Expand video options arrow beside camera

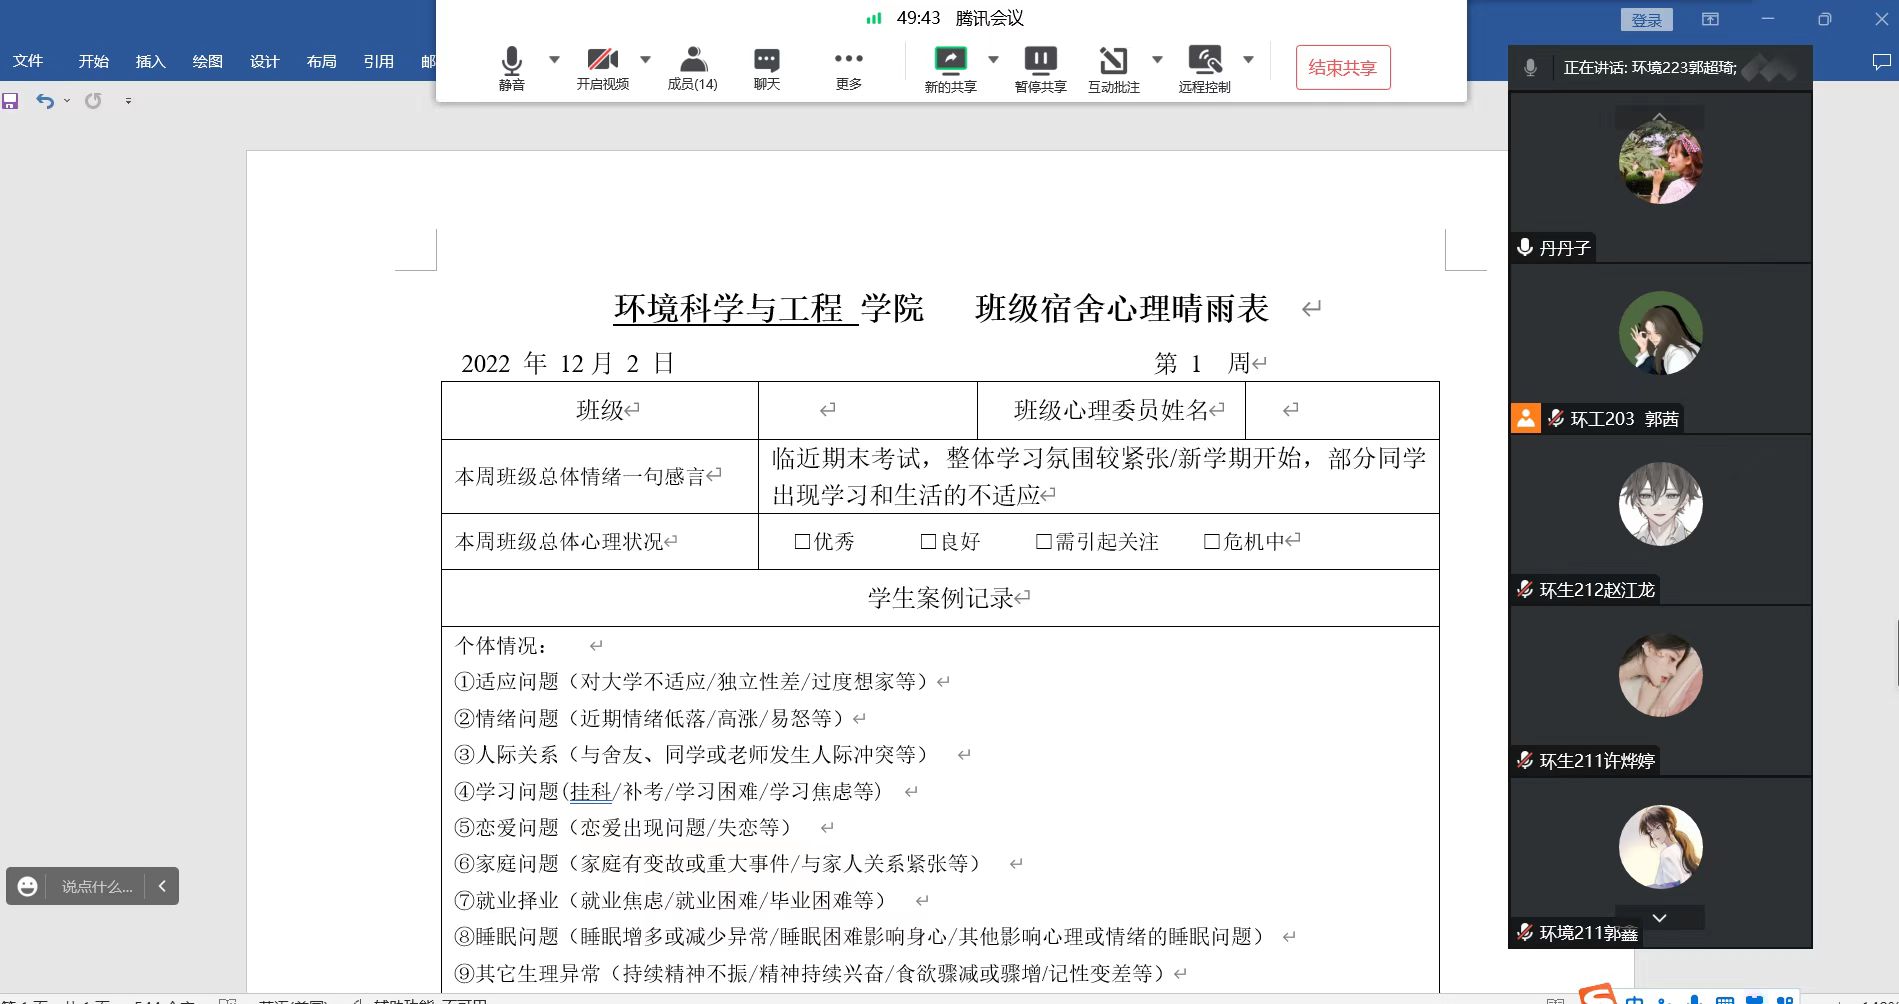coord(645,60)
